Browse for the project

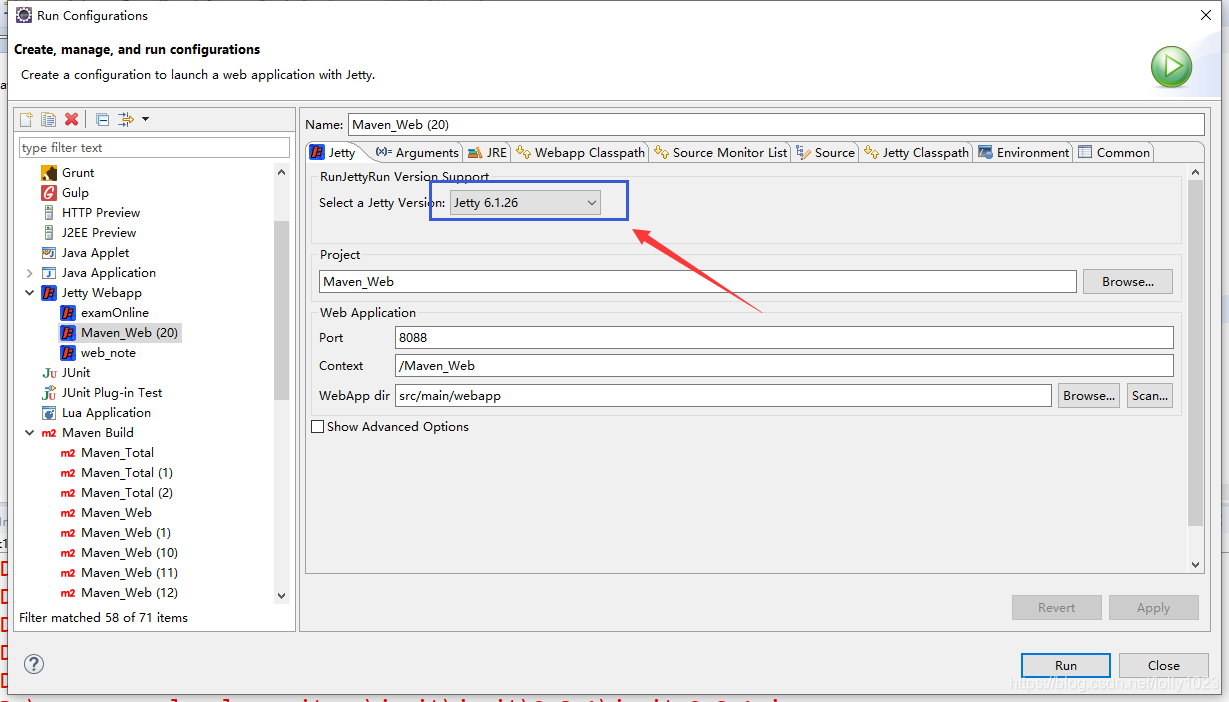pyautogui.click(x=1128, y=282)
